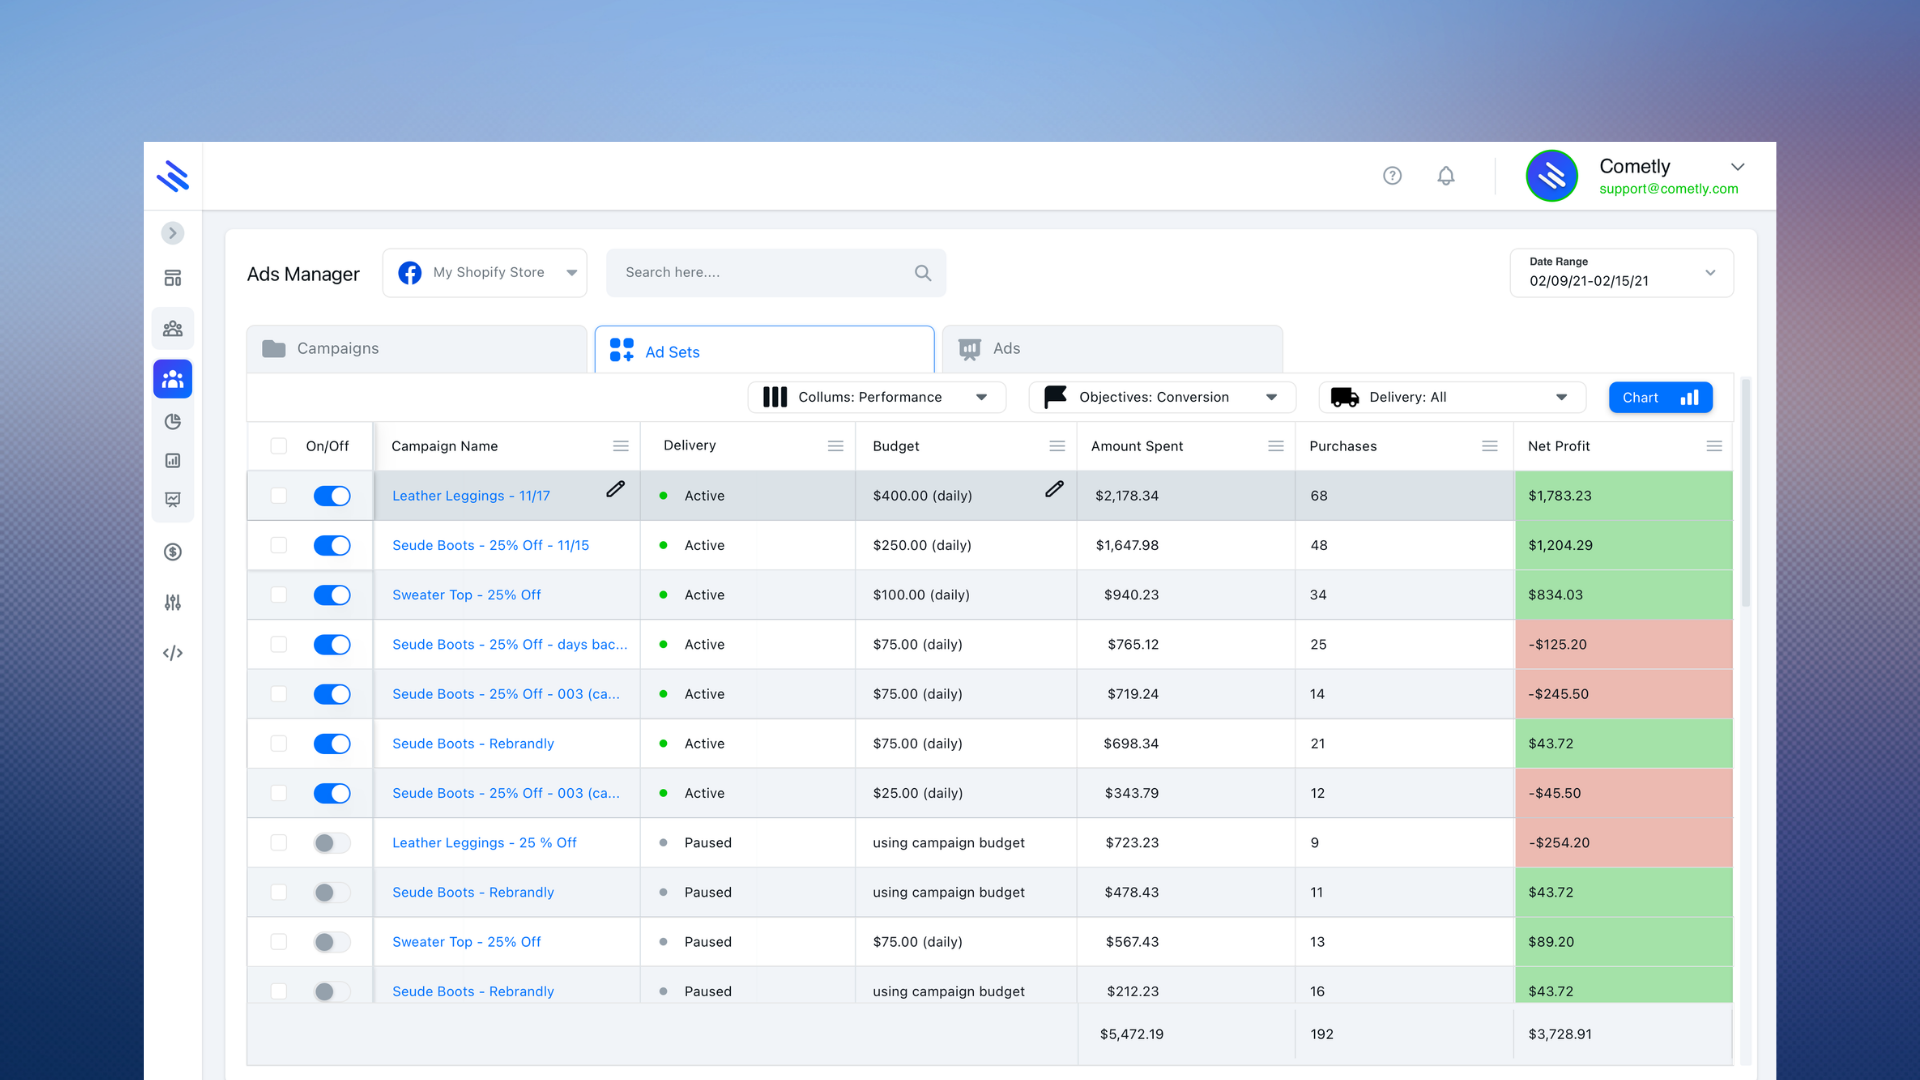Click the help question mark icon

[x=1392, y=176]
